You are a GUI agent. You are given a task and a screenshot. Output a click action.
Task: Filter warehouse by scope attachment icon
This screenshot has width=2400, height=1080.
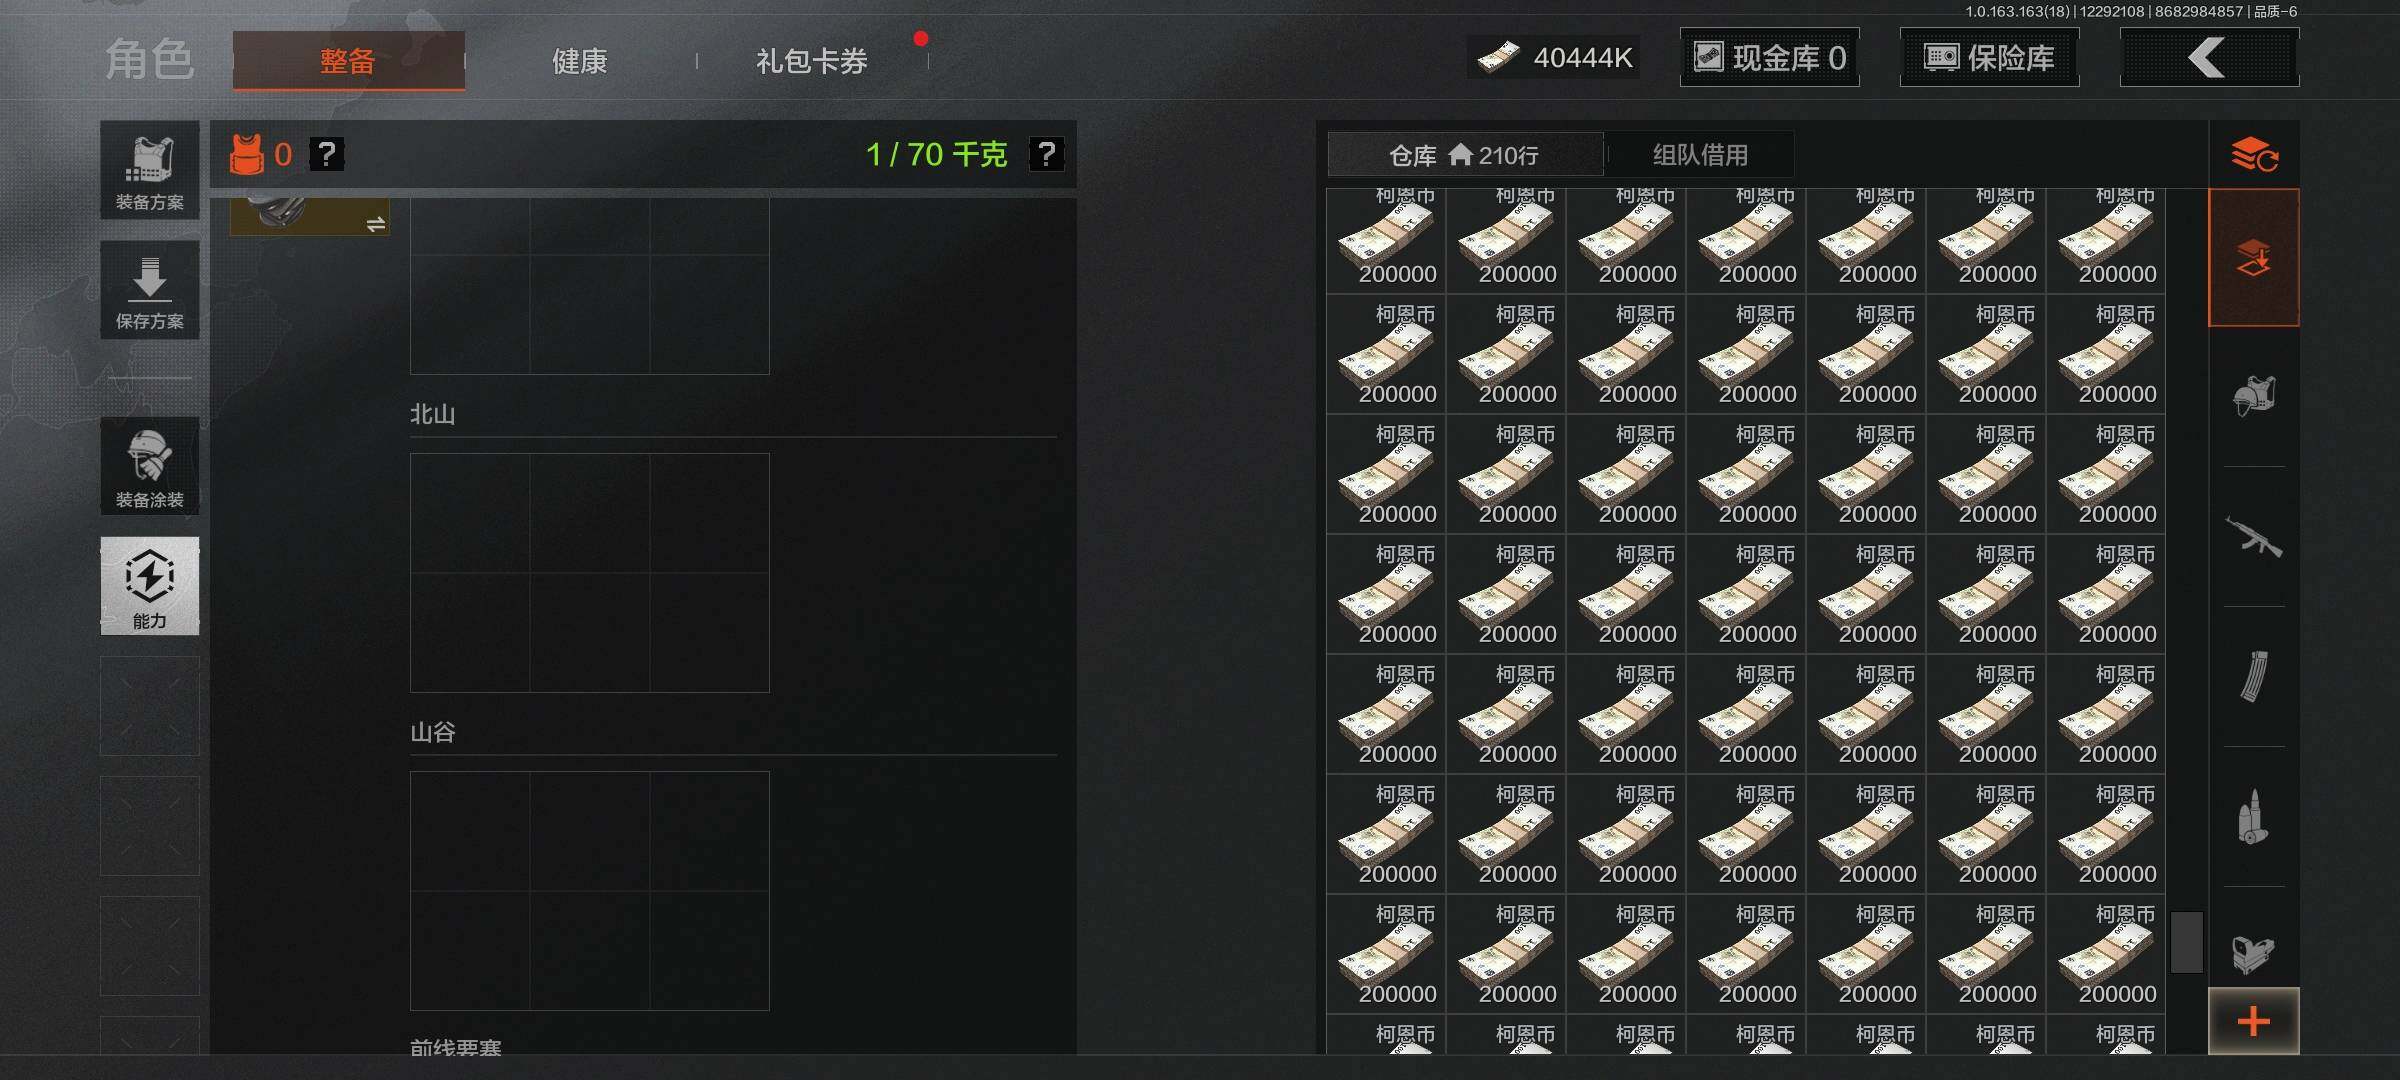coord(2254,954)
